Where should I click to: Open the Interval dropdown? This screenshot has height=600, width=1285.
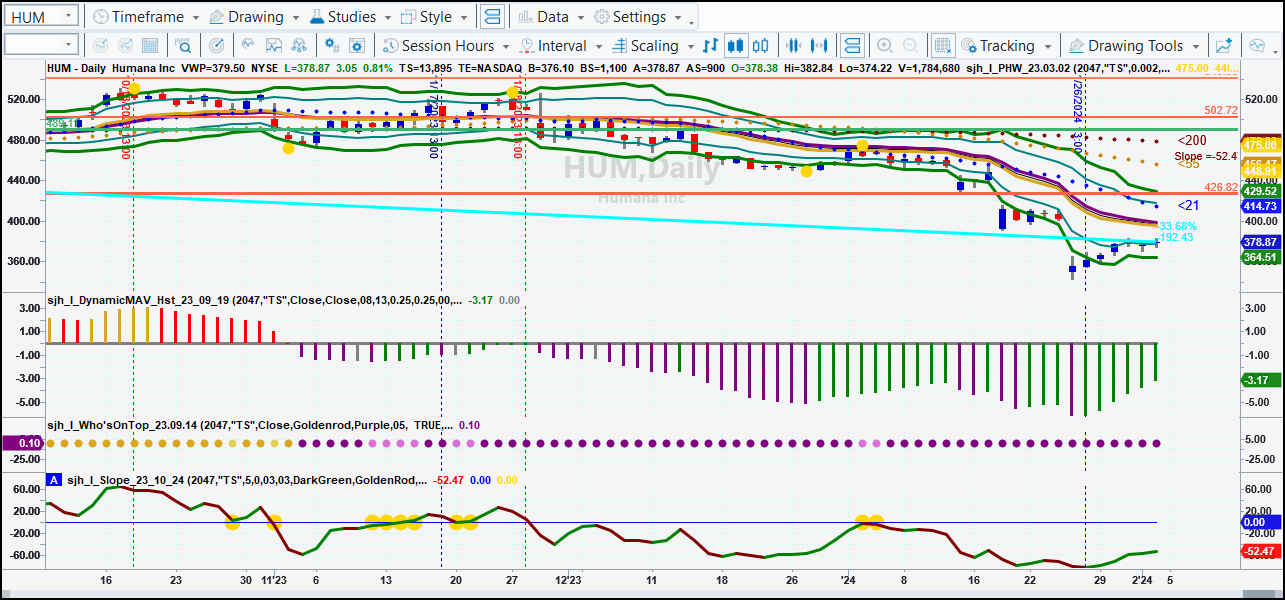point(561,45)
